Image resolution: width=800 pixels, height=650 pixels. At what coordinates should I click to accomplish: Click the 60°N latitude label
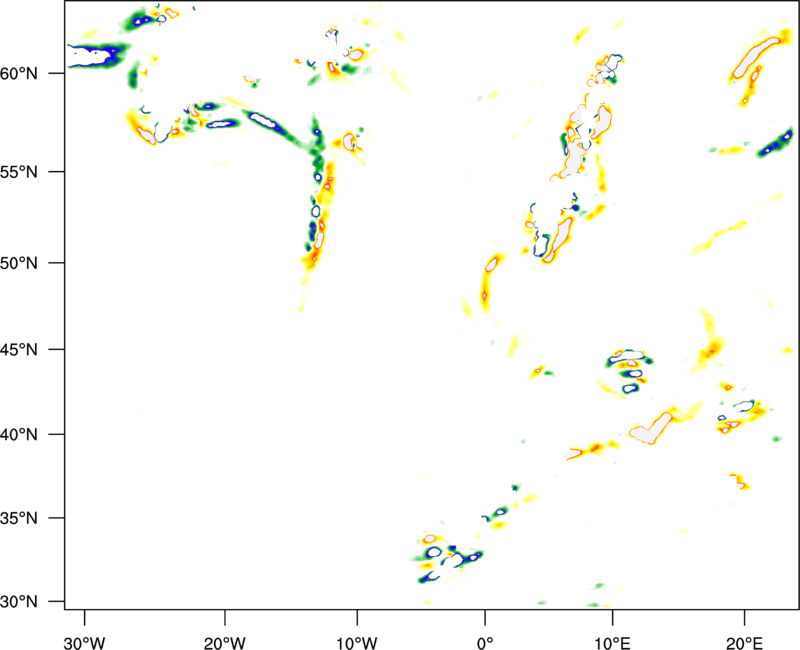pos(19,74)
